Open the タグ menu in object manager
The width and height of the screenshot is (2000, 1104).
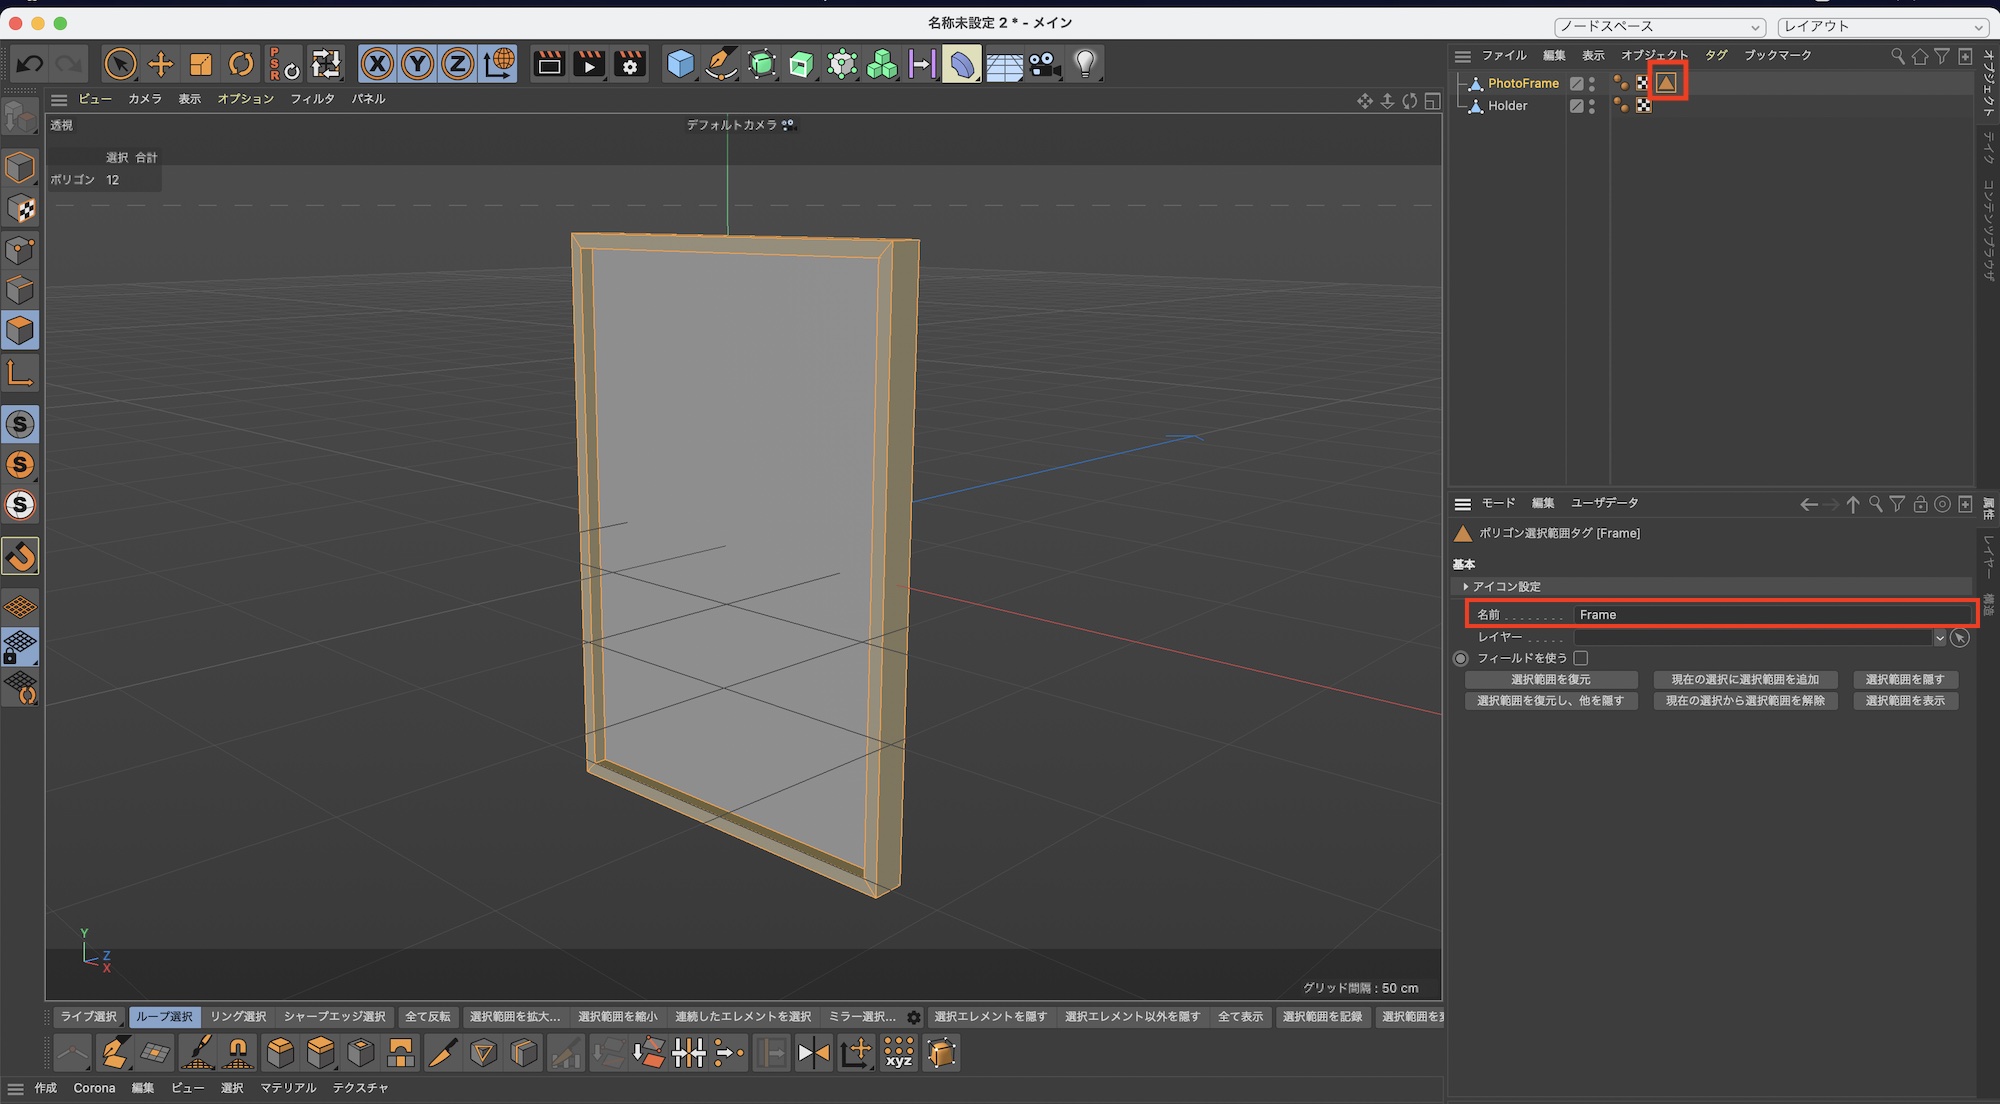[1716, 56]
